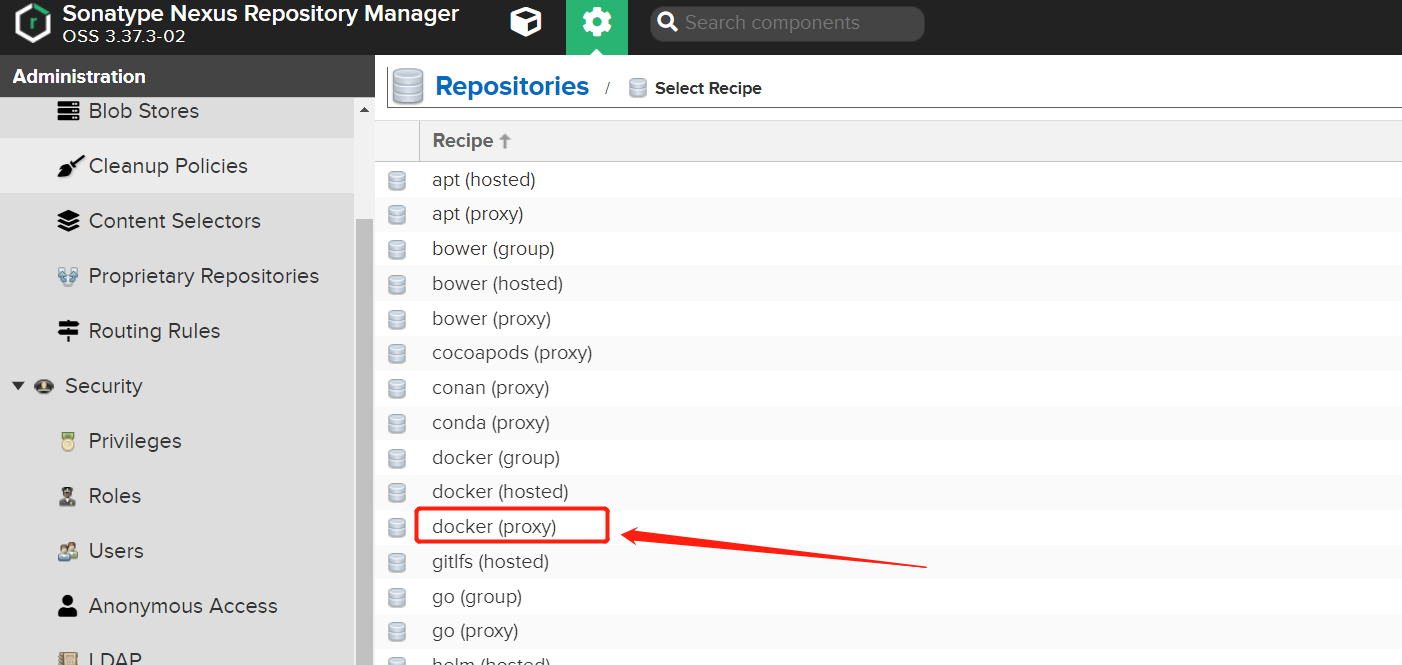Image resolution: width=1402 pixels, height=665 pixels.
Task: Click the Security node icon
Action: pyautogui.click(x=44, y=386)
